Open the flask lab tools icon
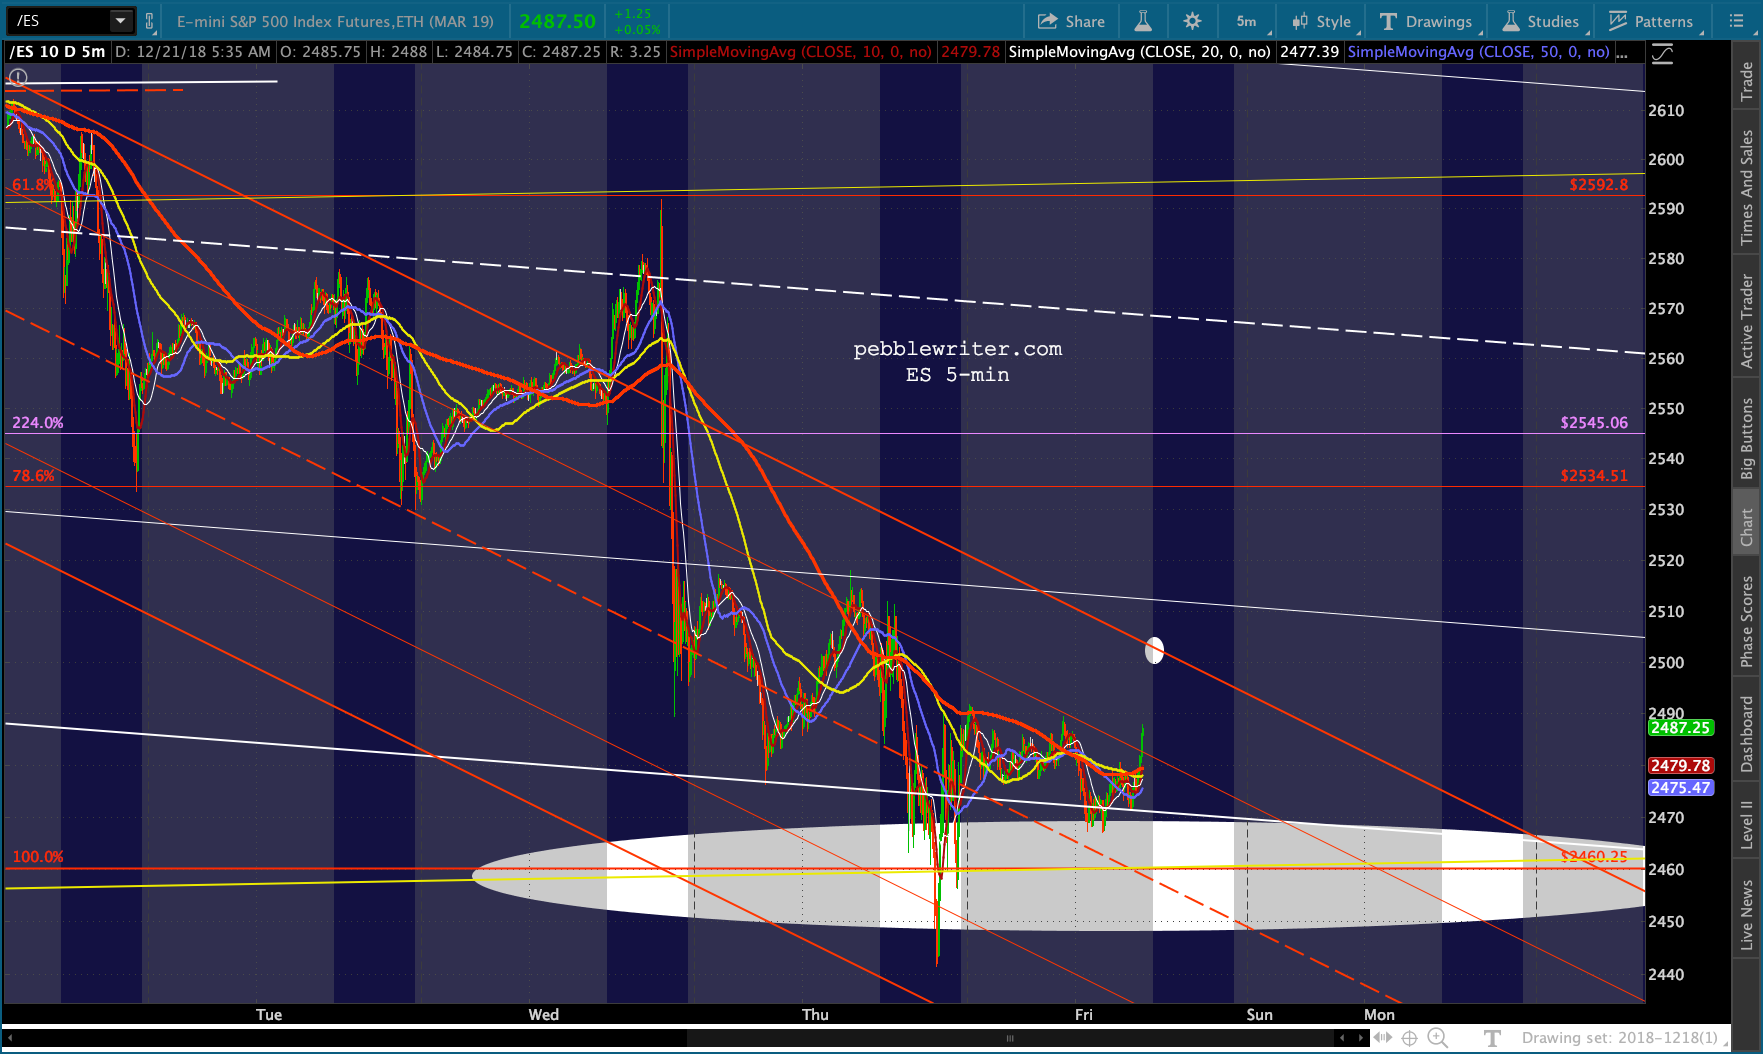This screenshot has width=1763, height=1054. pyautogui.click(x=1142, y=21)
